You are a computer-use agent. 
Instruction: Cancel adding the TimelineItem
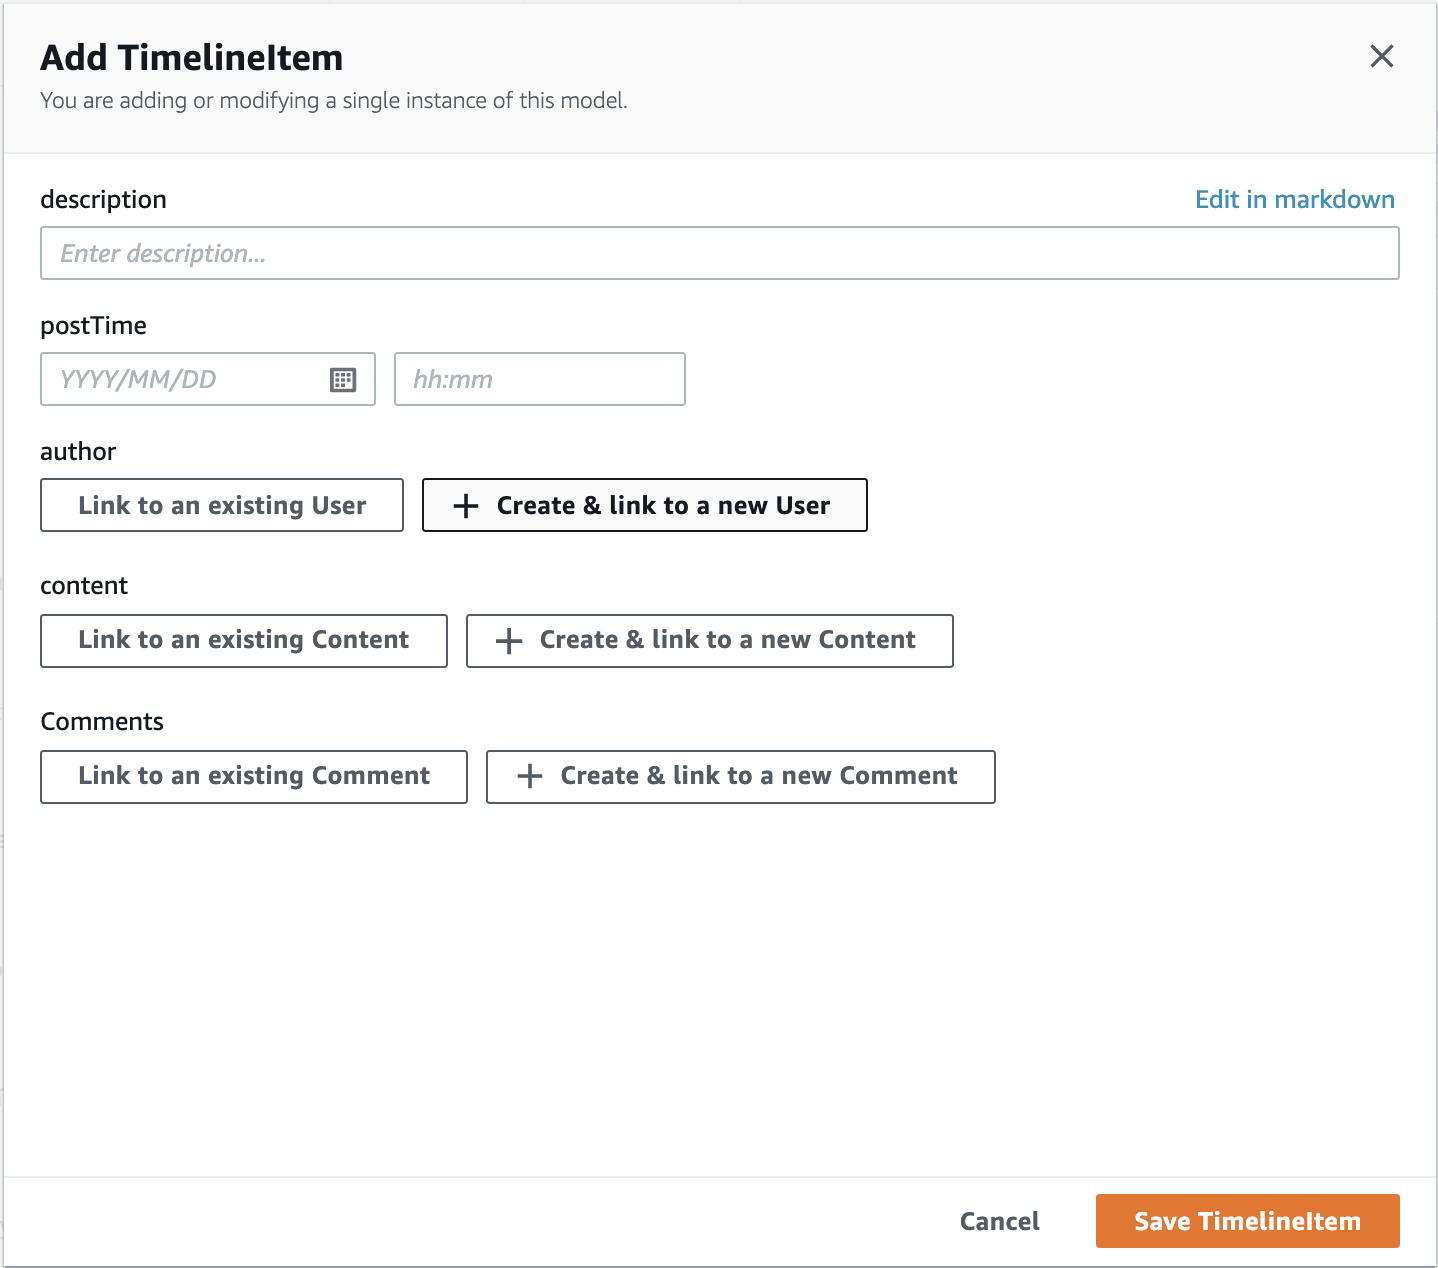(999, 1221)
